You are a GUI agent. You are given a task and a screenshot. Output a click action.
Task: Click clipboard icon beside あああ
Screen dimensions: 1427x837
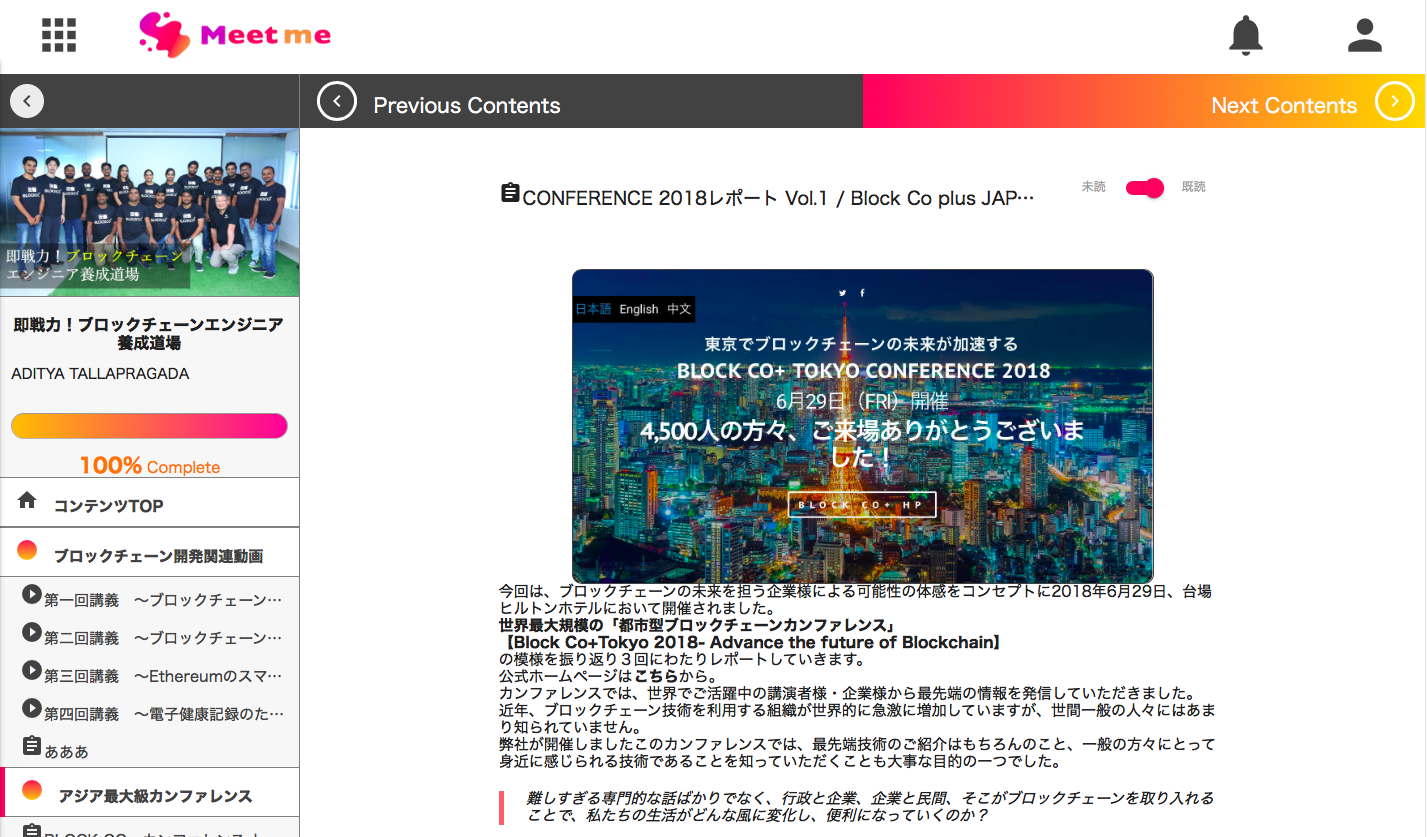tap(32, 747)
